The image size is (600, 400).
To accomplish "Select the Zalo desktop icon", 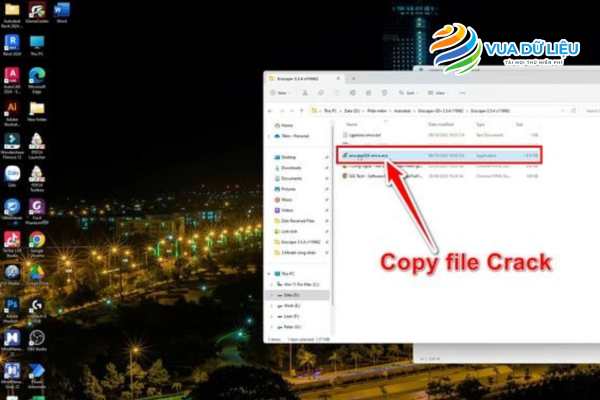I will pyautogui.click(x=12, y=173).
